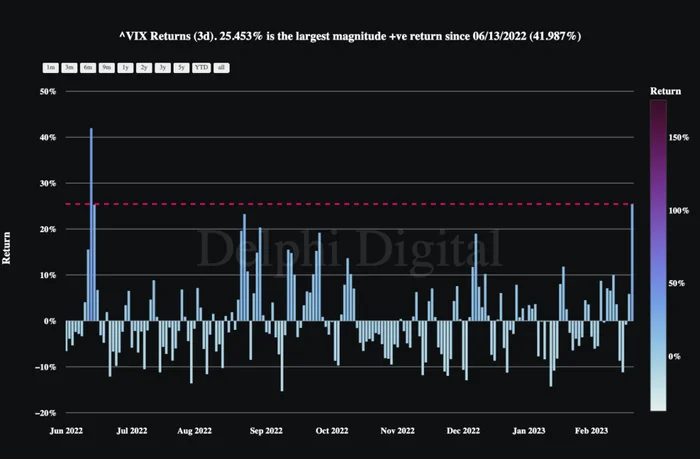Click the tallest 41.987% bar in June 2022
This screenshot has width=700, height=459.
coord(92,224)
